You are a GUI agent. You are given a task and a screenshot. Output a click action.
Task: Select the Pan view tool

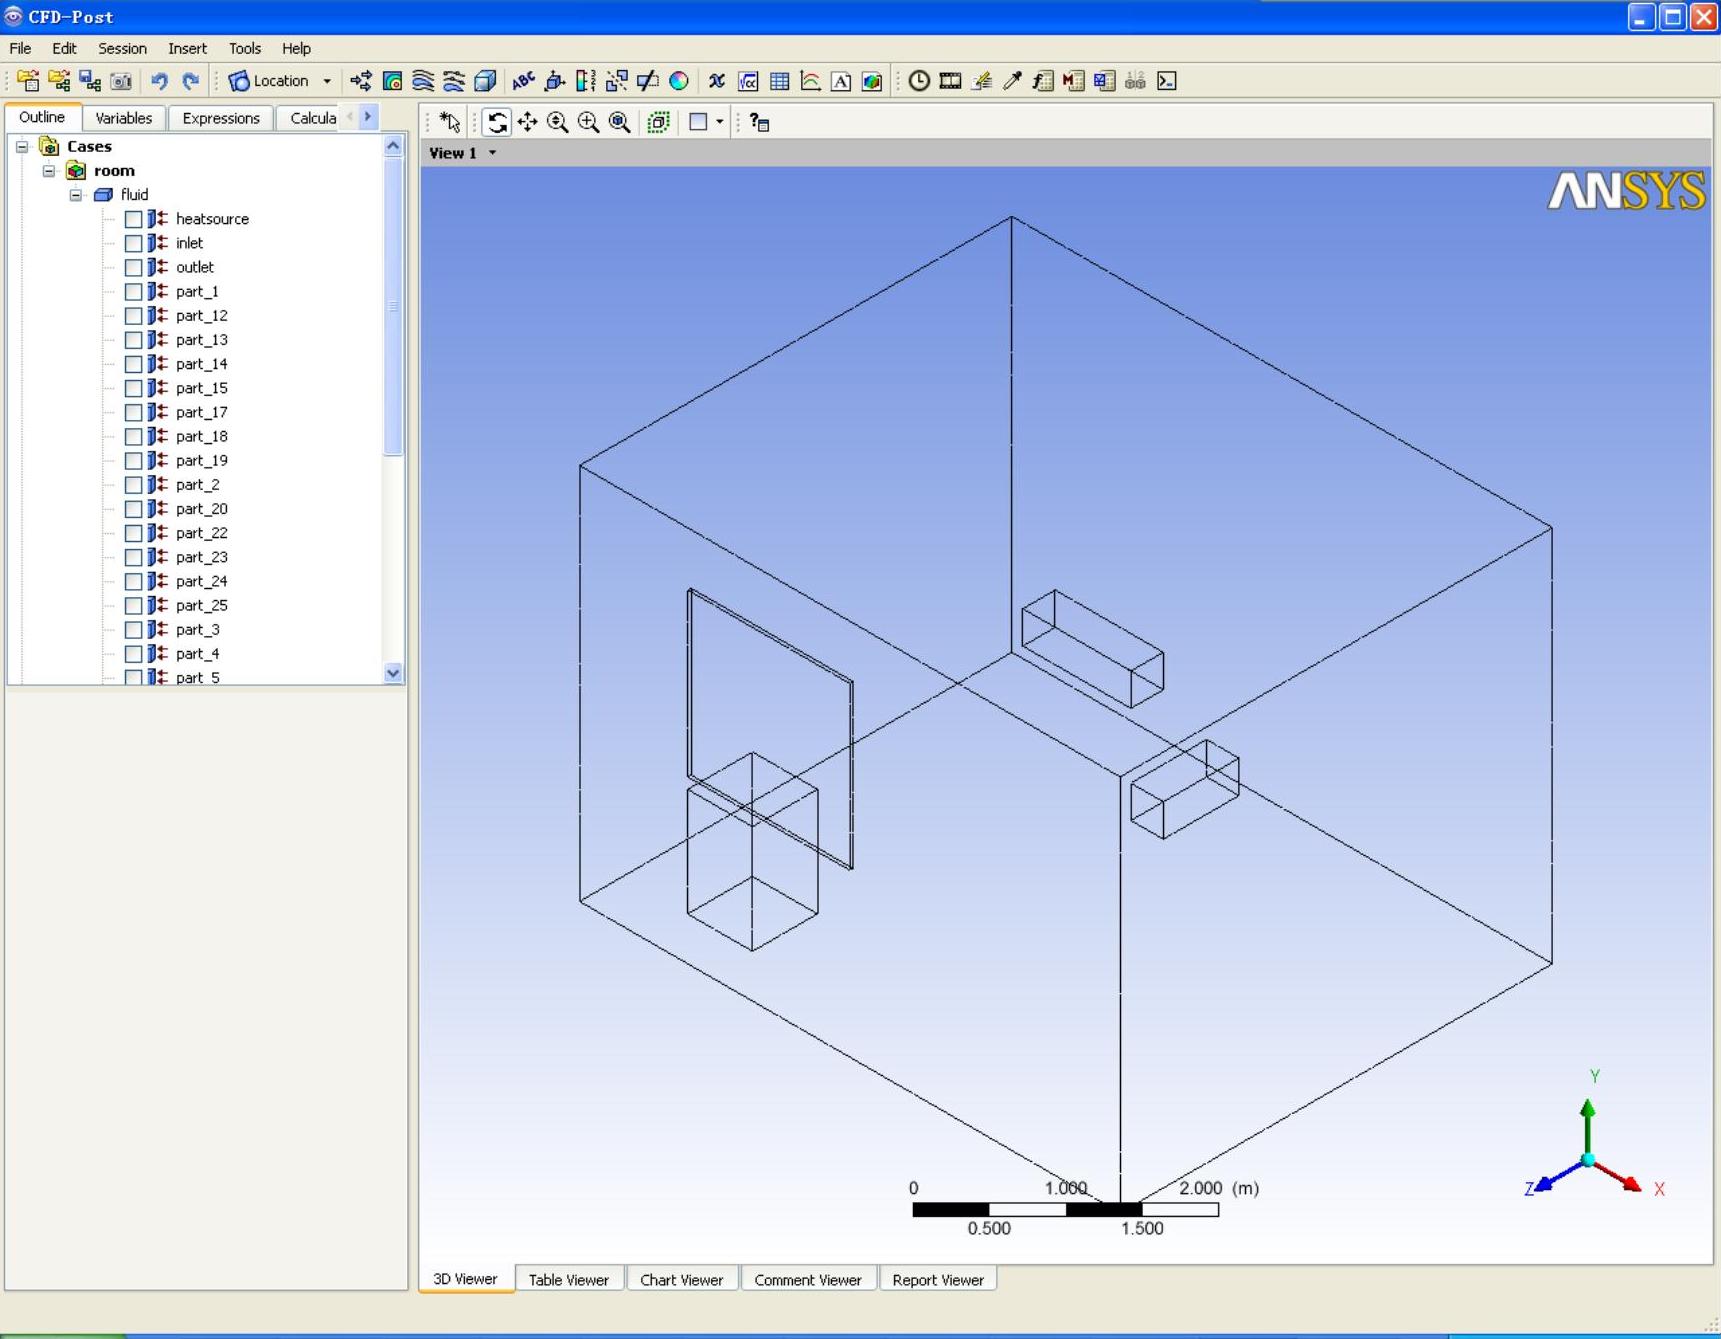point(527,122)
